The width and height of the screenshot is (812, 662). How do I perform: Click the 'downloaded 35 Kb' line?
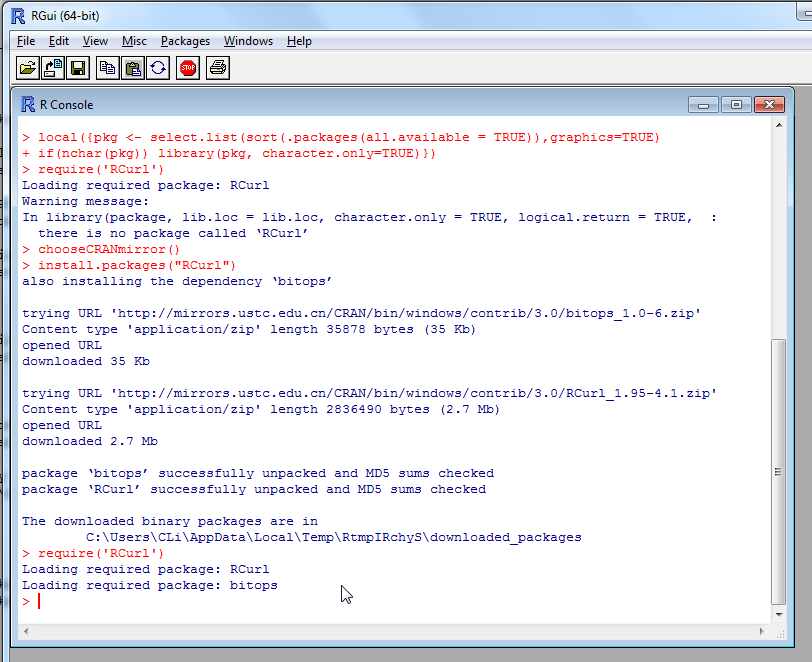(x=86, y=361)
